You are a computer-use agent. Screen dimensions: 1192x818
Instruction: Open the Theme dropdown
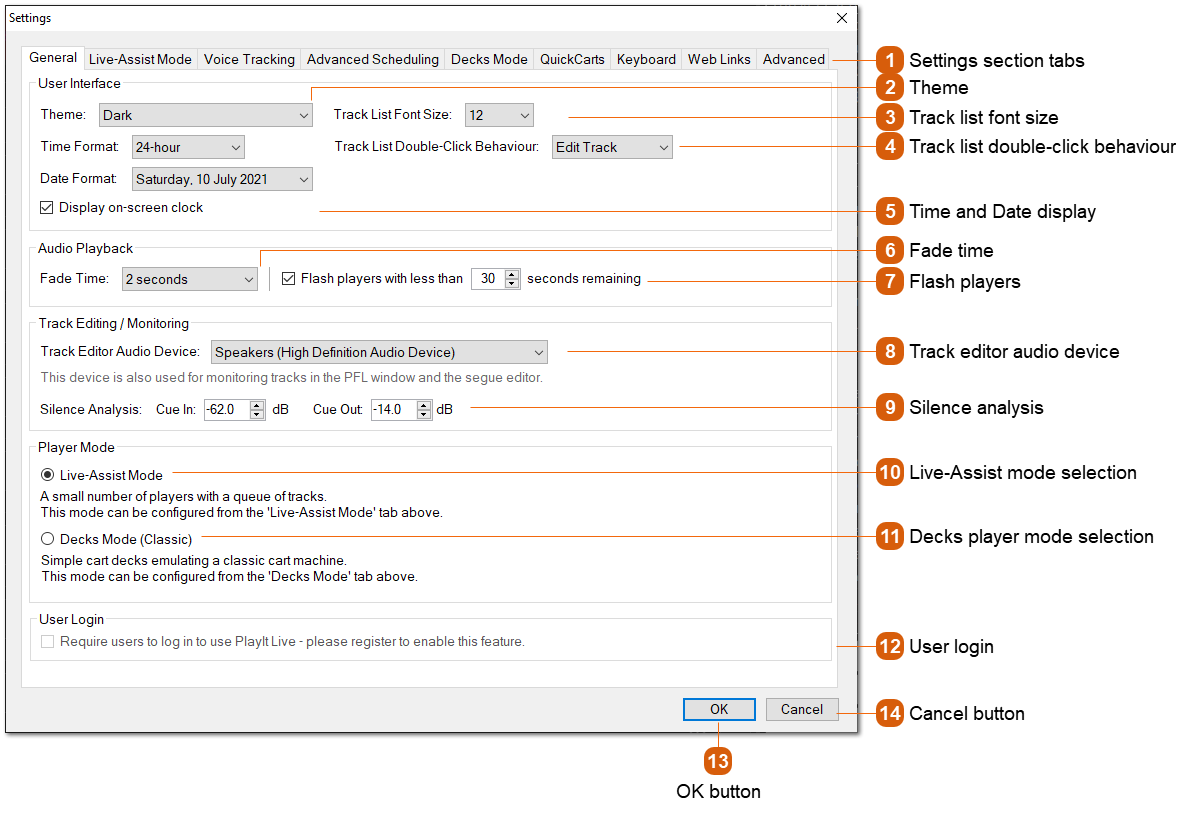(x=206, y=115)
